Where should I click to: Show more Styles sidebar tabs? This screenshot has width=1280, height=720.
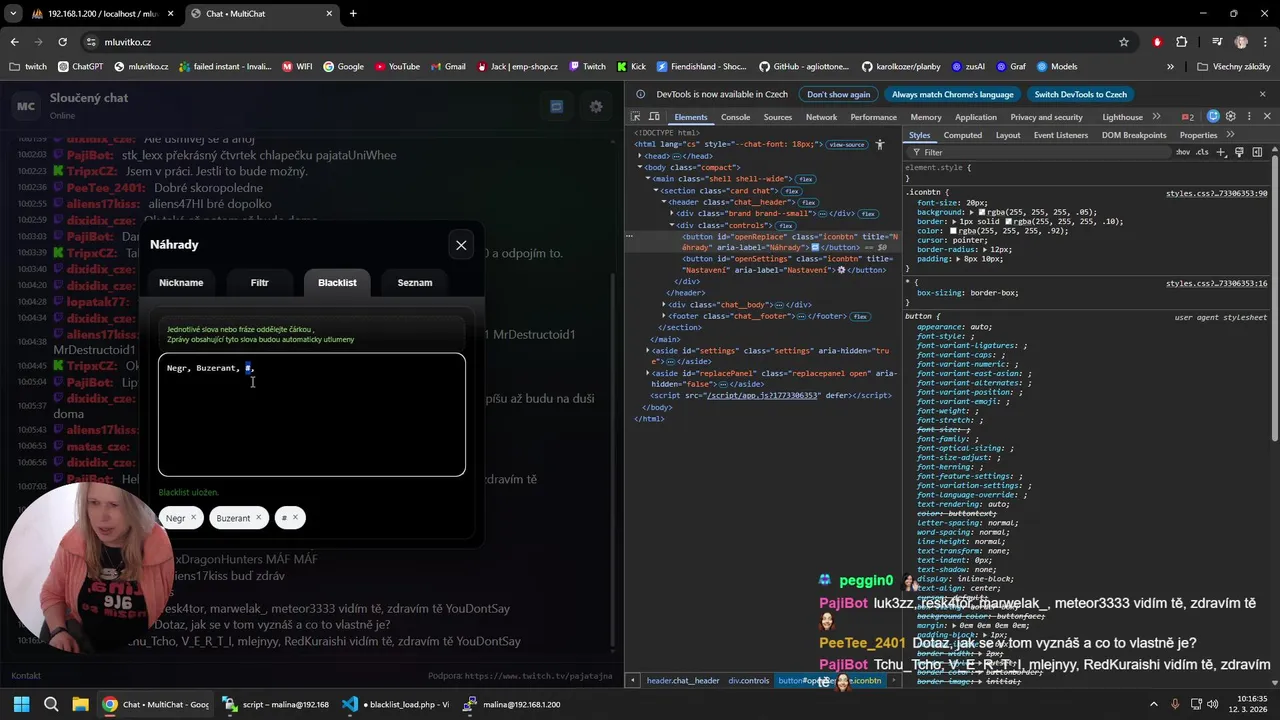point(1230,135)
